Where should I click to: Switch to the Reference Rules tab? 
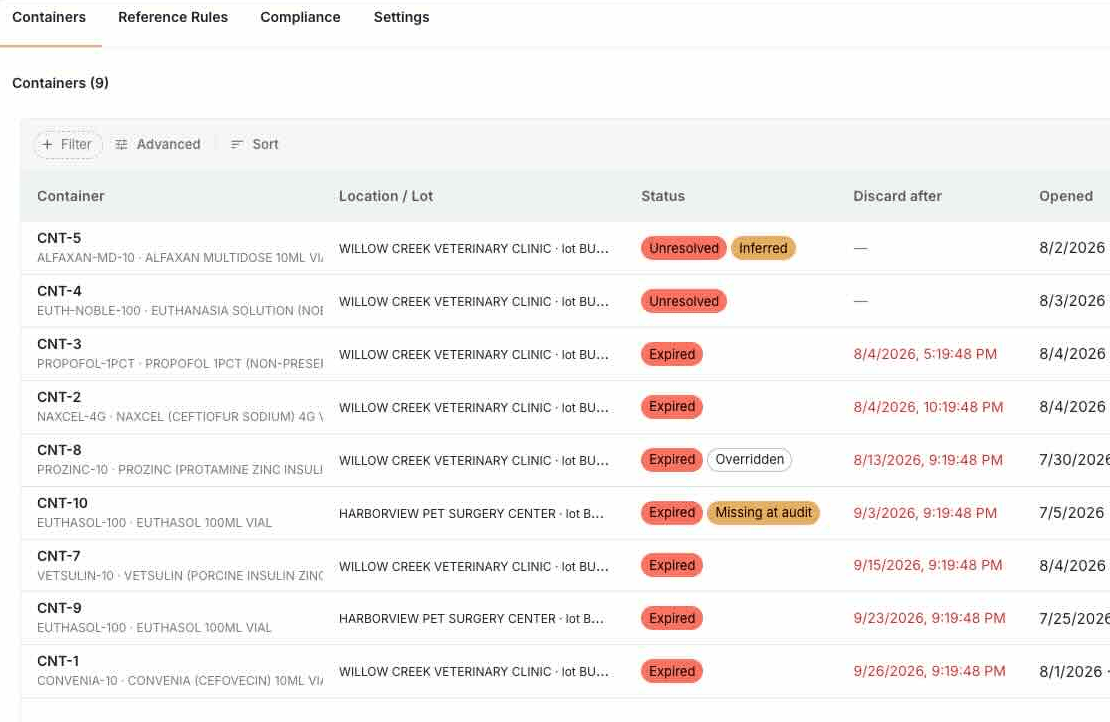click(173, 17)
